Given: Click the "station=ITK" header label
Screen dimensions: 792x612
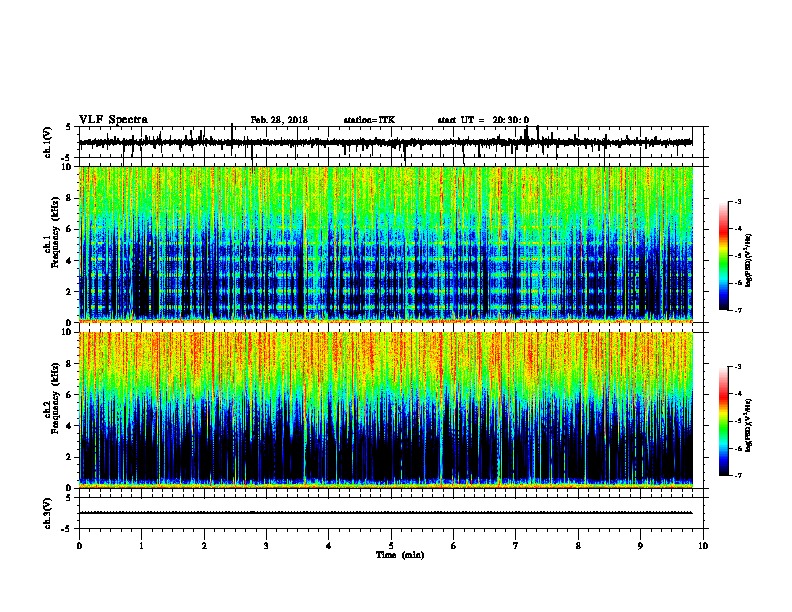Looking at the screenshot, I should 369,120.
